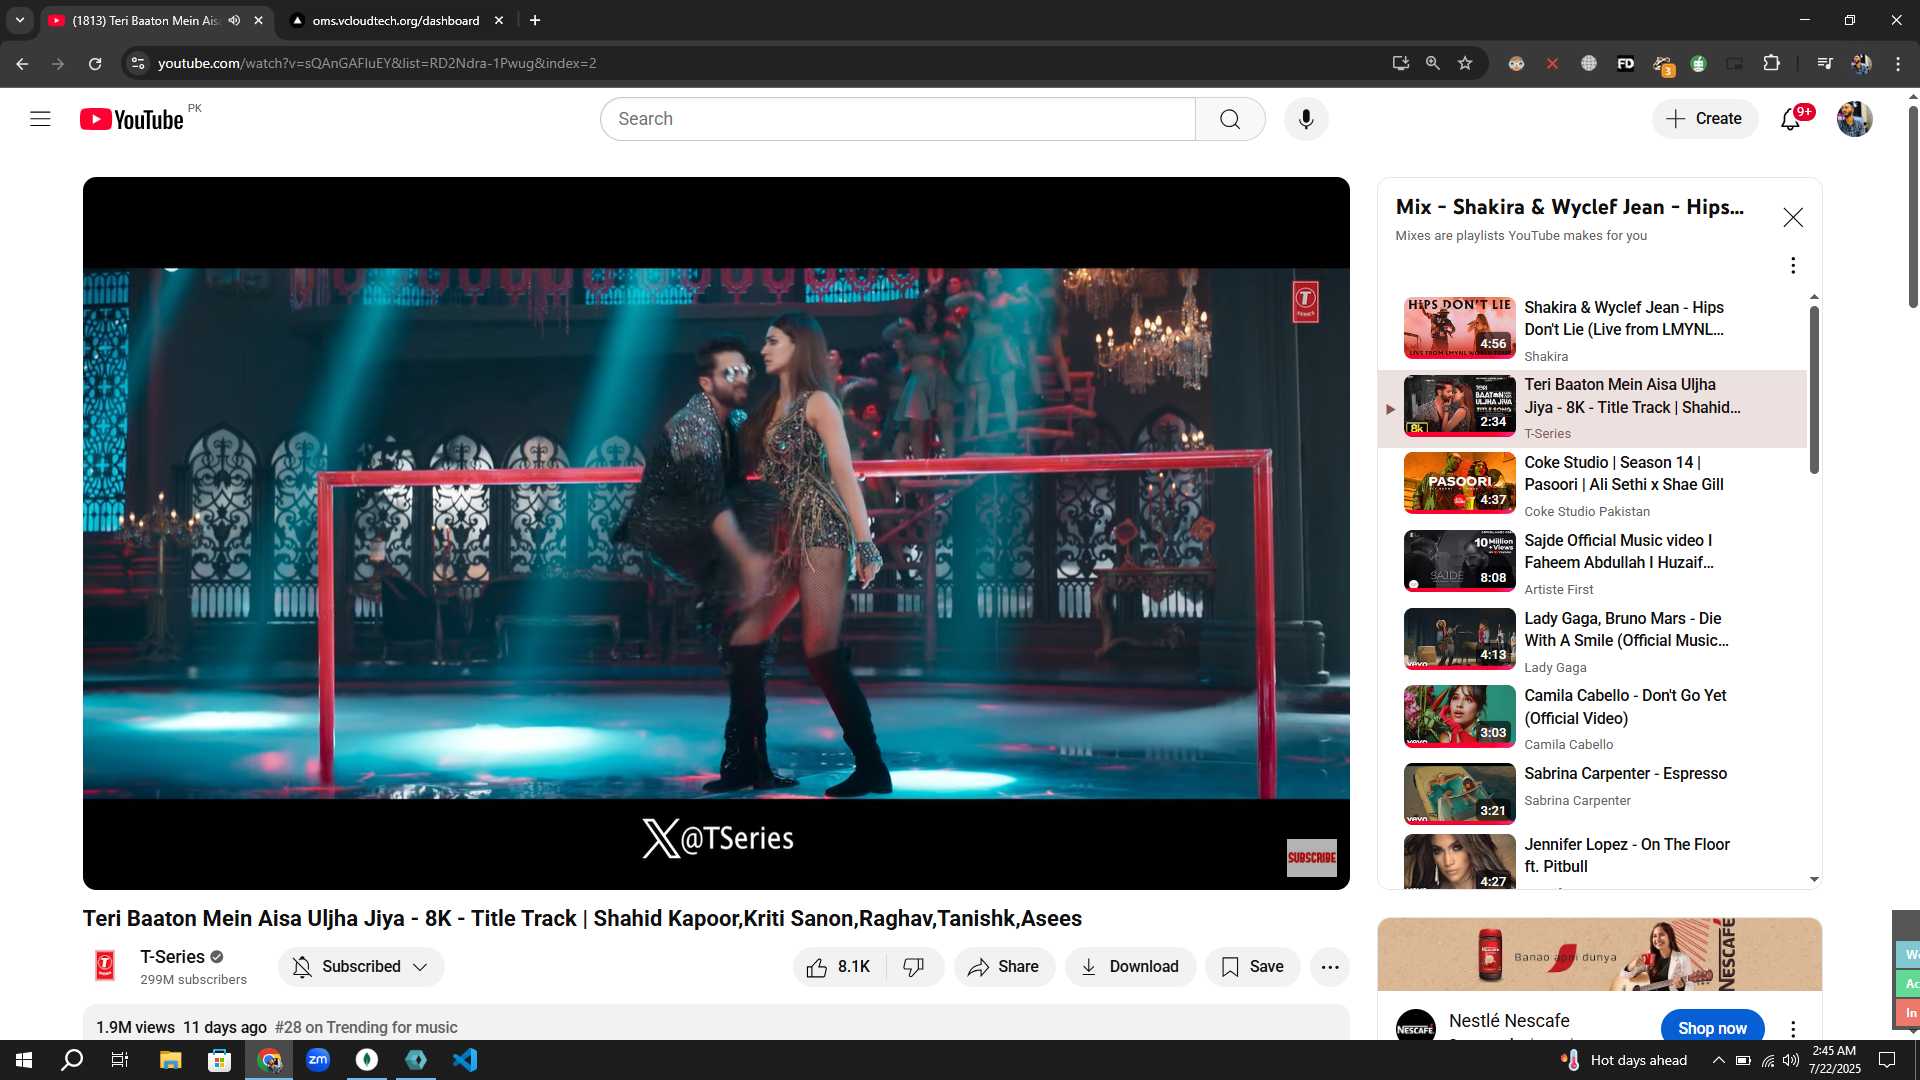Play Camila Cabello Don't Go Yet
Viewport: 1920px width, 1080px height.
click(1592, 719)
